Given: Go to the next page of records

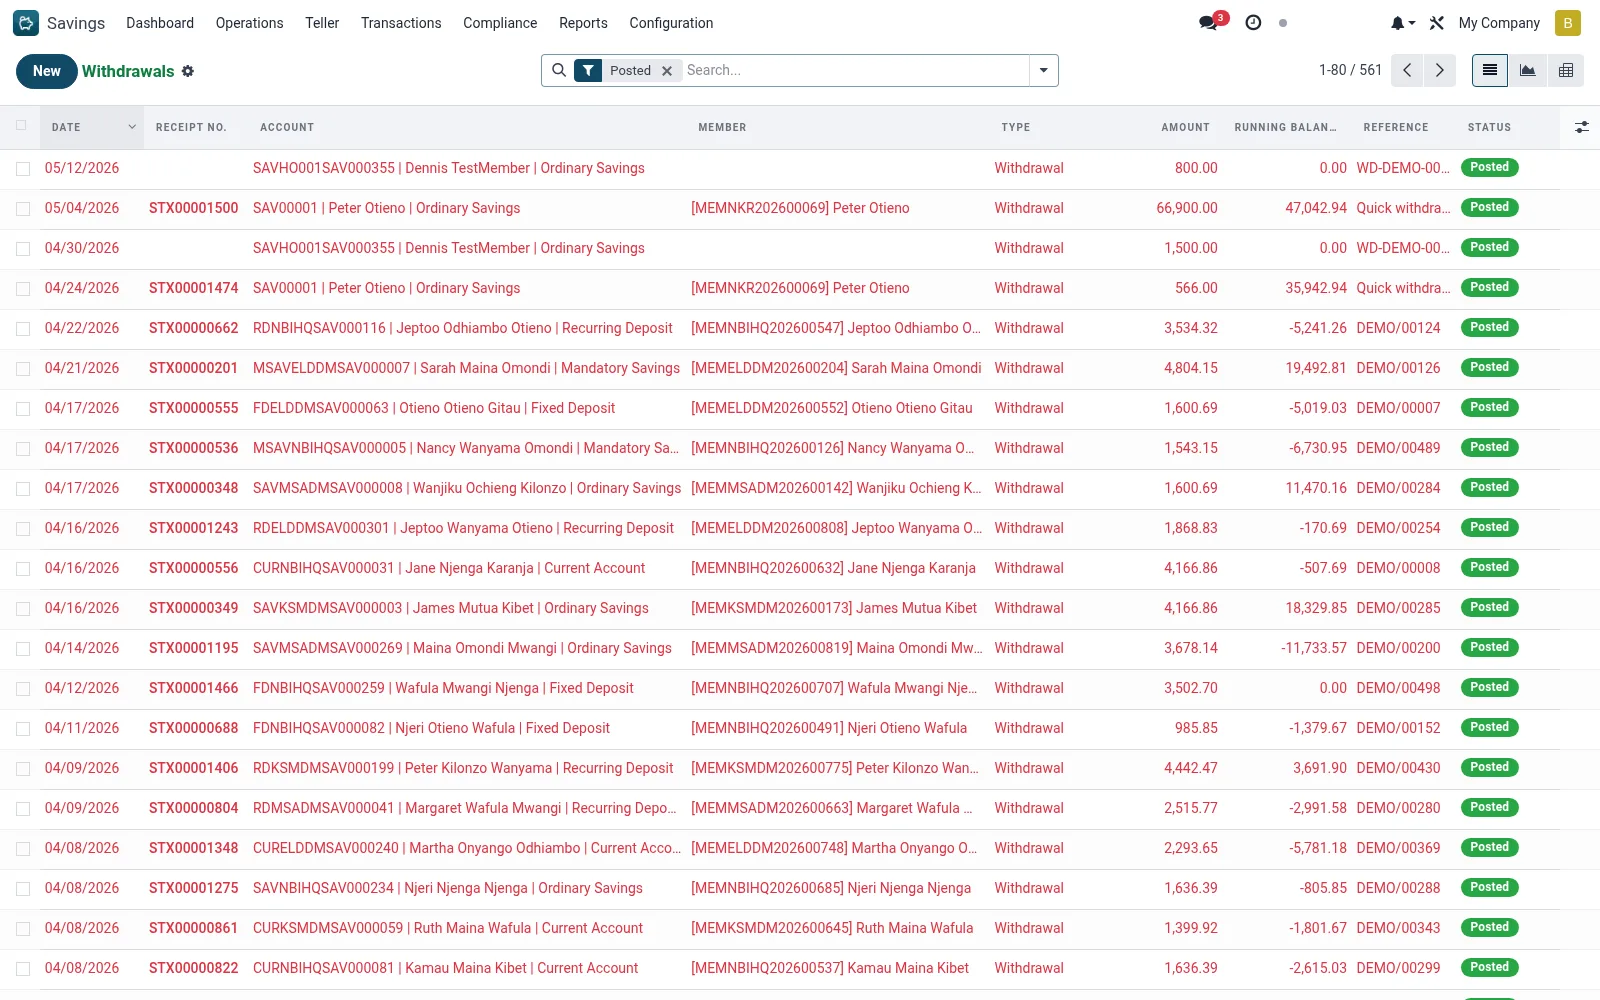Looking at the screenshot, I should [1440, 70].
